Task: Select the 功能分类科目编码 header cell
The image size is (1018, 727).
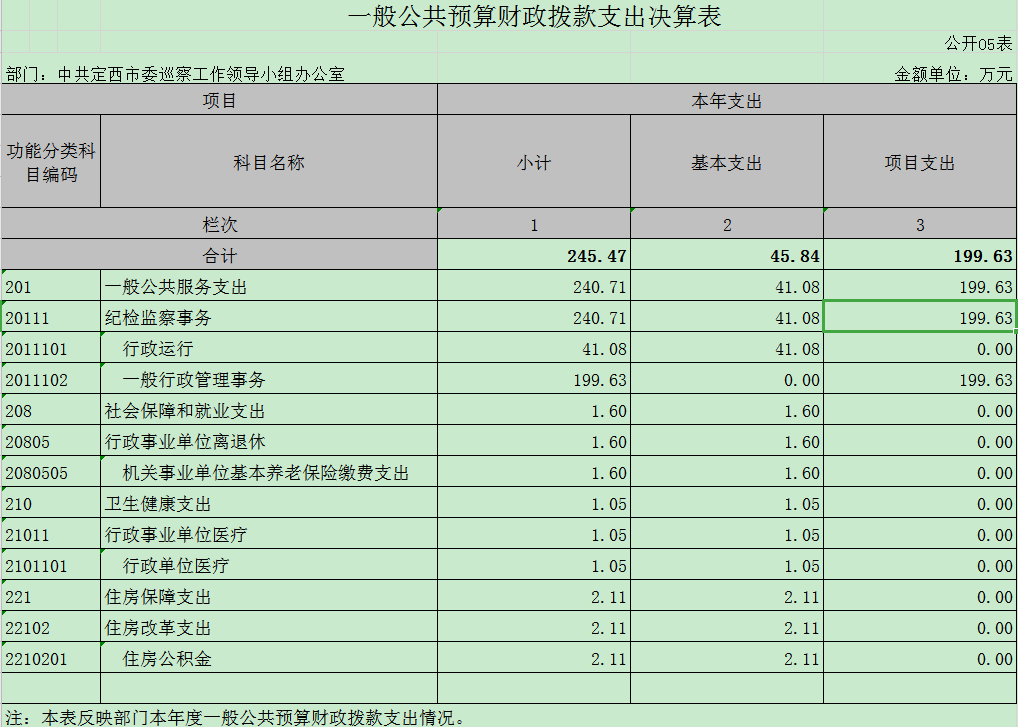Action: (x=51, y=162)
